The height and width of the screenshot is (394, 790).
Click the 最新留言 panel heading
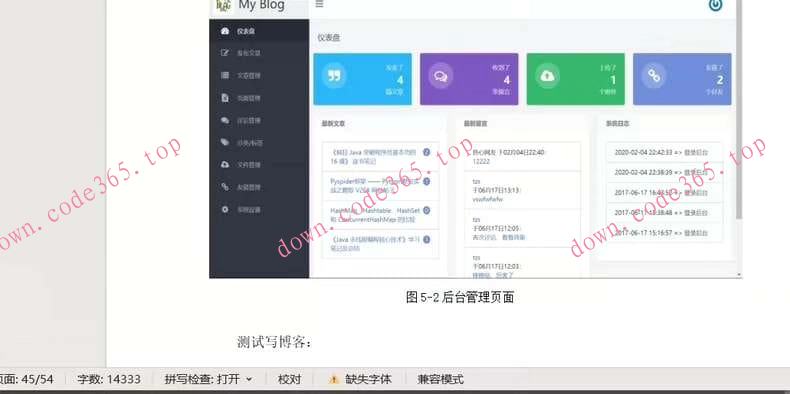pyautogui.click(x=475, y=123)
